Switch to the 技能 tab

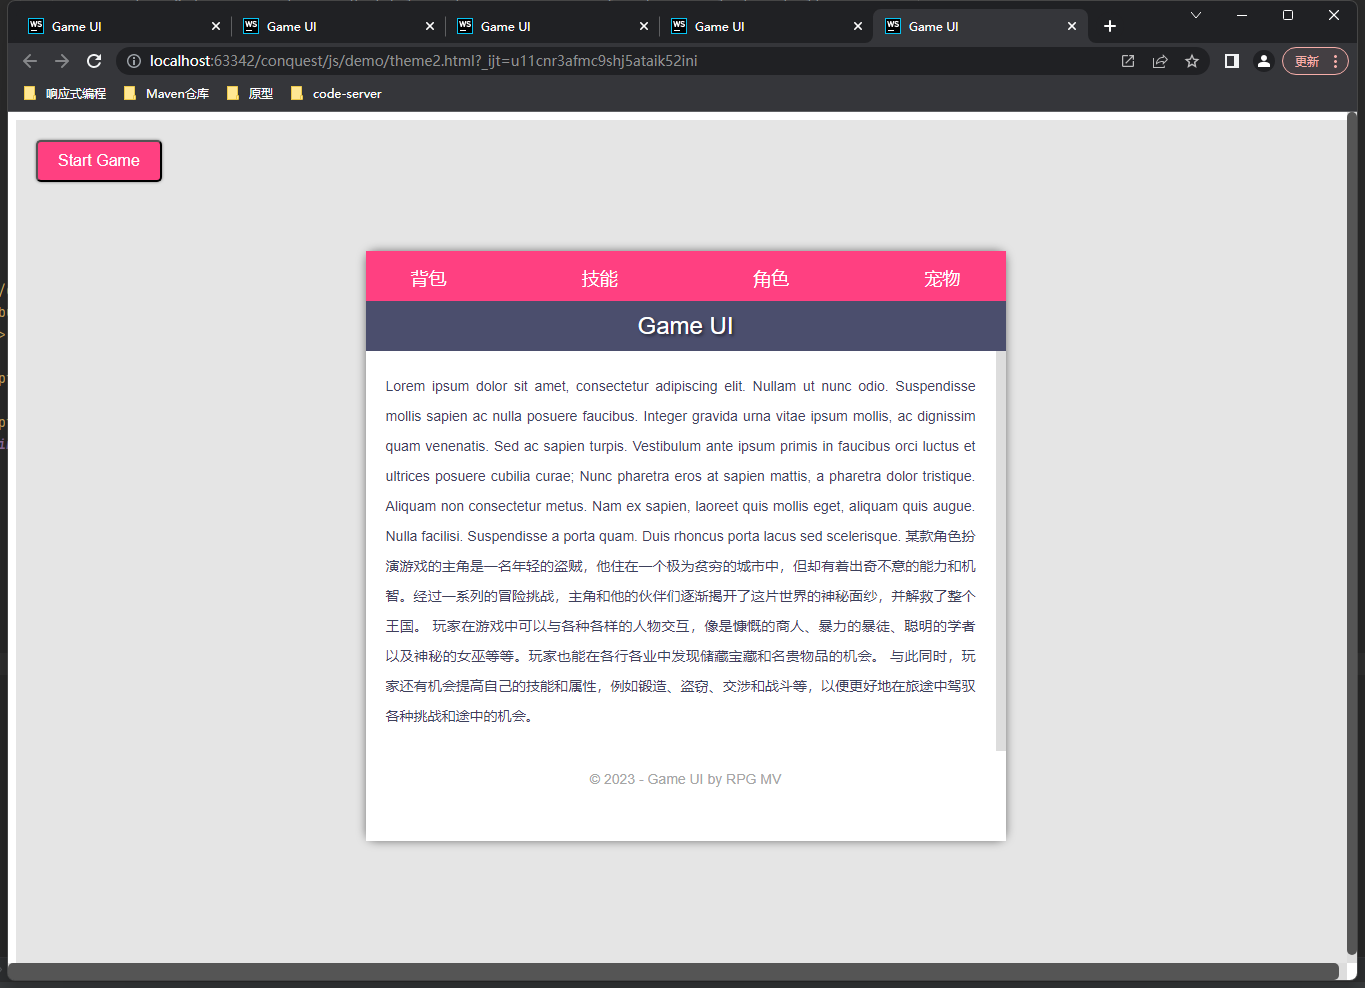tap(600, 279)
